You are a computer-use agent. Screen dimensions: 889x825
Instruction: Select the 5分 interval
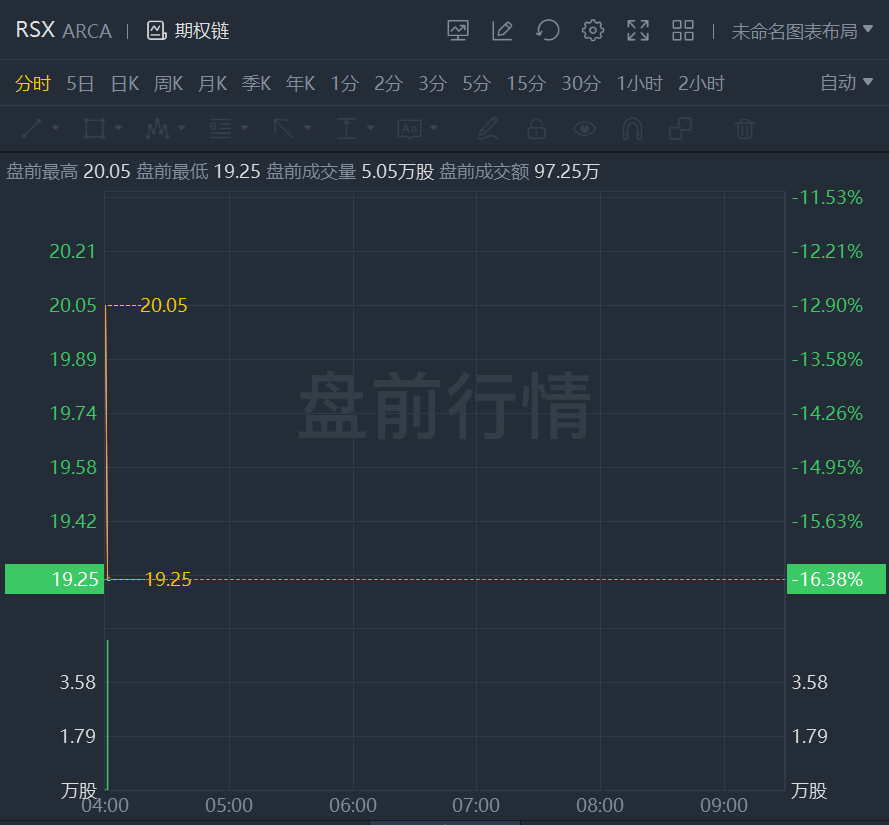476,83
